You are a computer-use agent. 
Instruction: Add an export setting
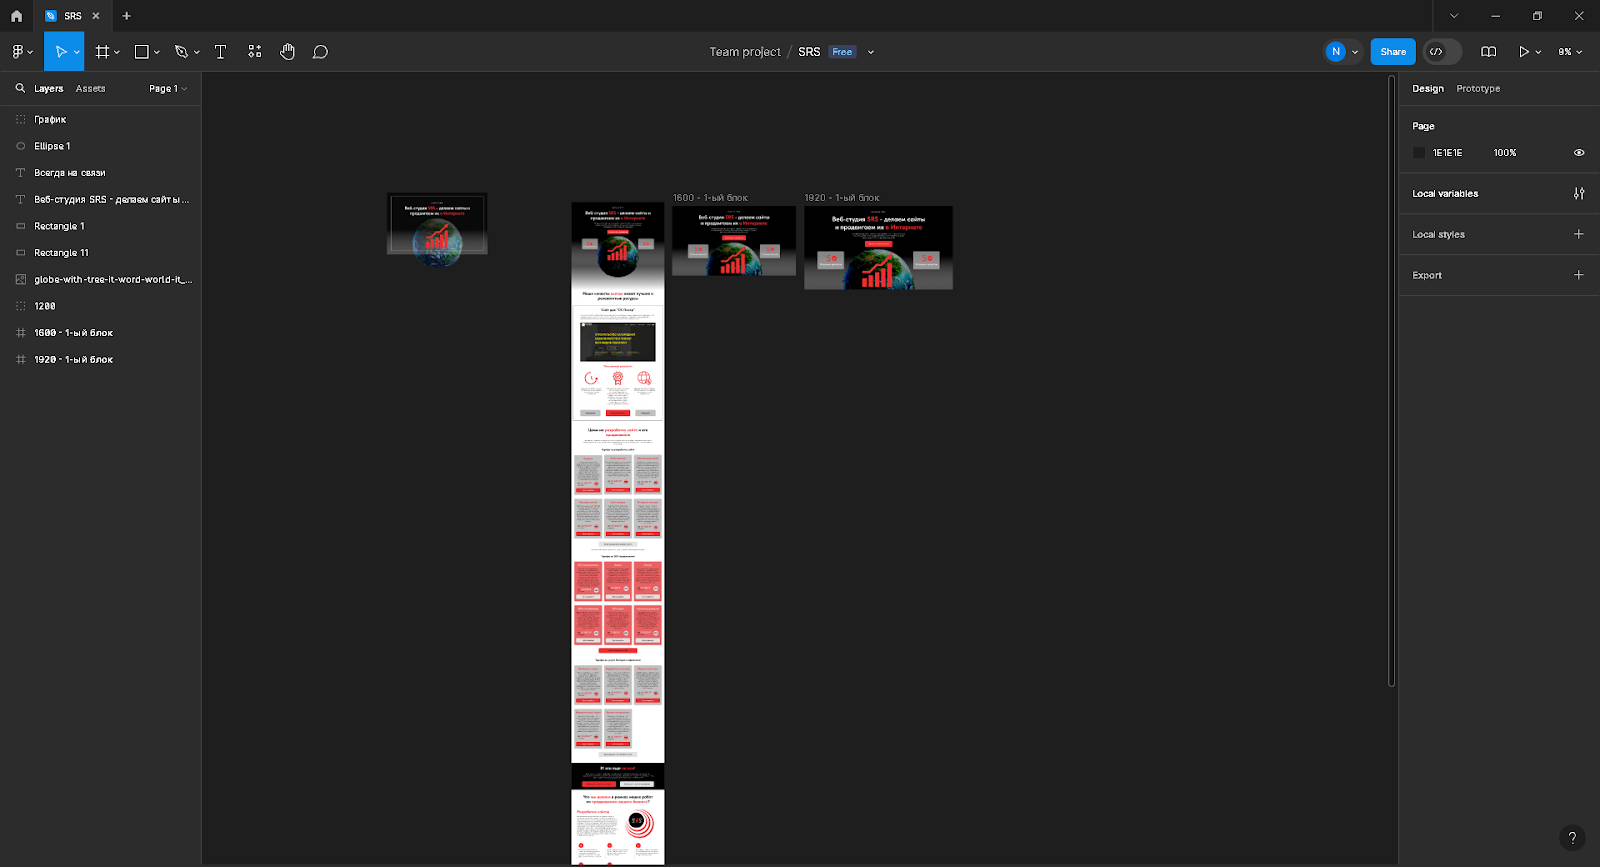(1579, 275)
